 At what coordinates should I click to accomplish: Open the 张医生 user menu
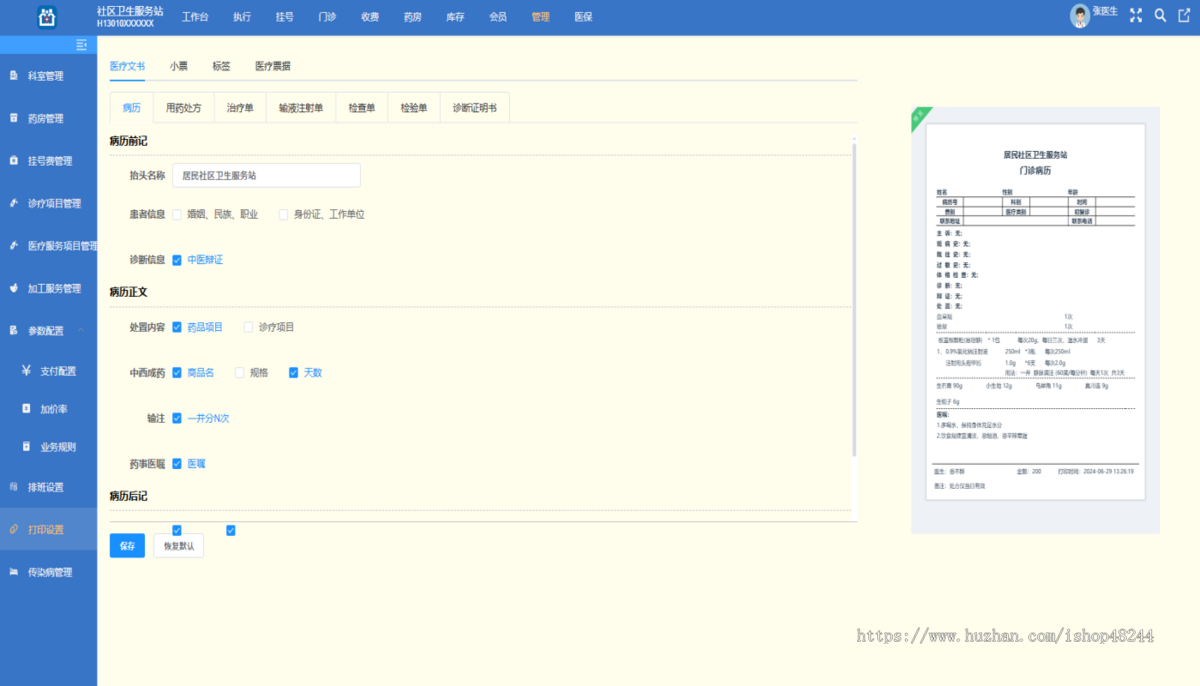pyautogui.click(x=1105, y=11)
